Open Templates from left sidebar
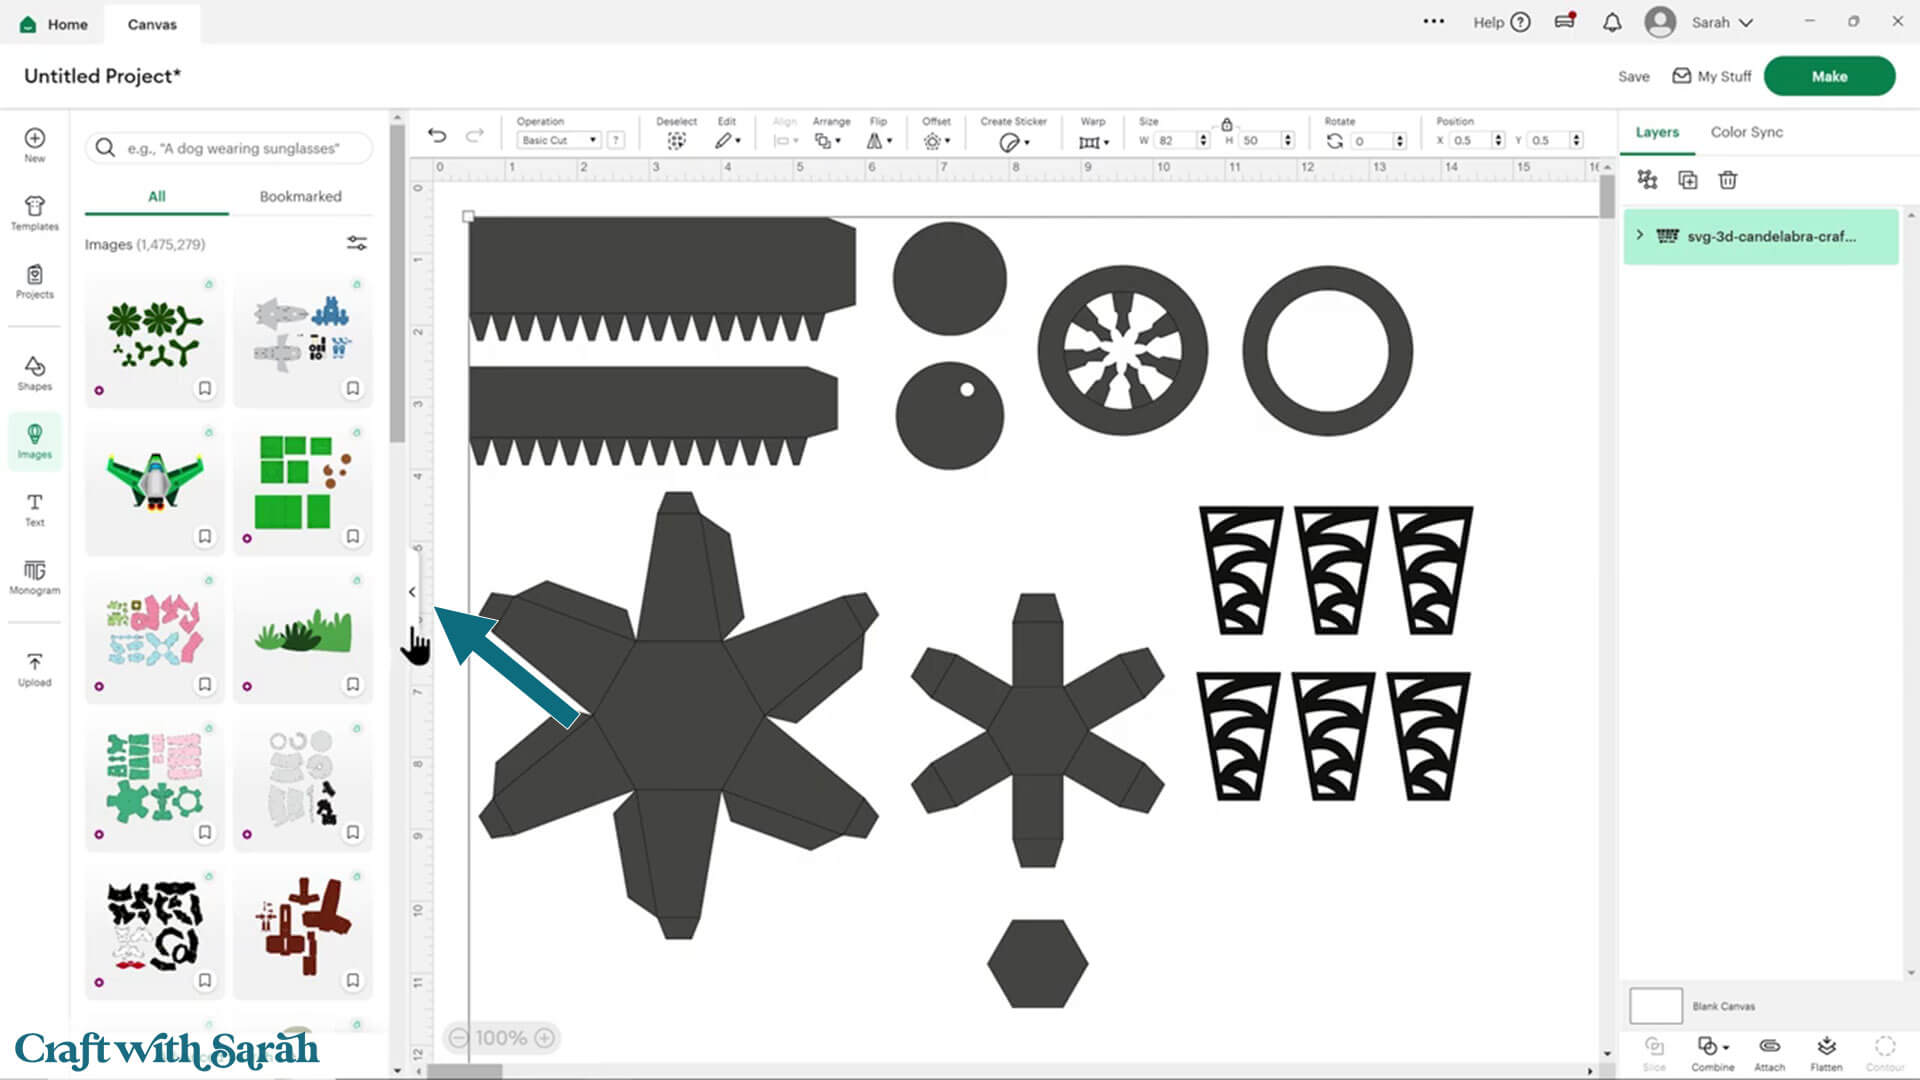The height and width of the screenshot is (1080, 1920). [x=34, y=212]
